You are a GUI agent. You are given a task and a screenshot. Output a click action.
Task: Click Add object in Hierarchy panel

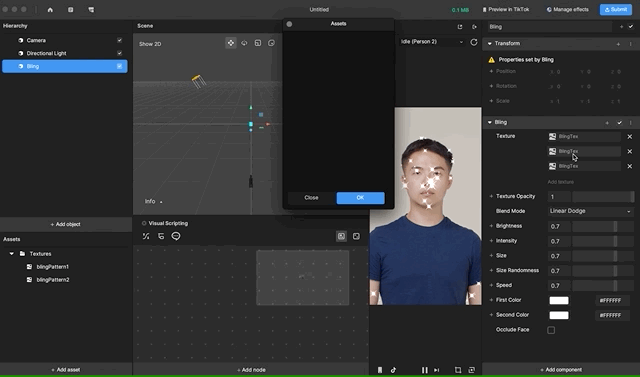tap(65, 224)
